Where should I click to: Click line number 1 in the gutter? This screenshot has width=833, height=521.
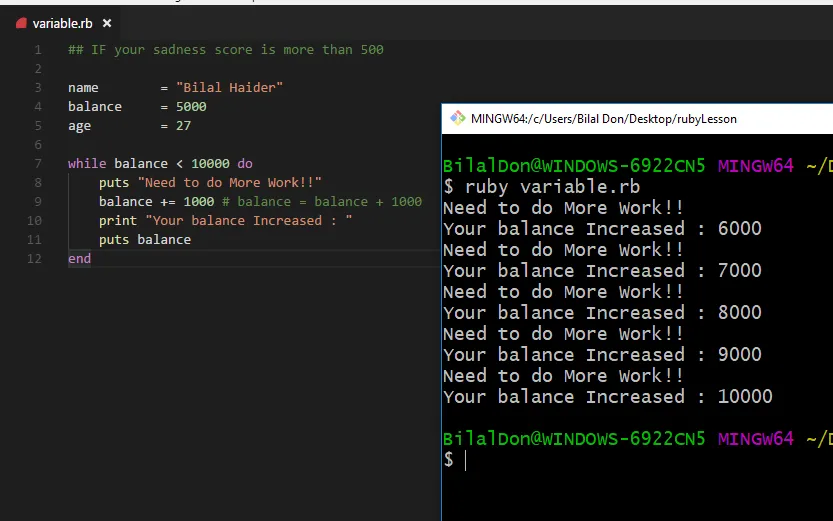pos(38,50)
